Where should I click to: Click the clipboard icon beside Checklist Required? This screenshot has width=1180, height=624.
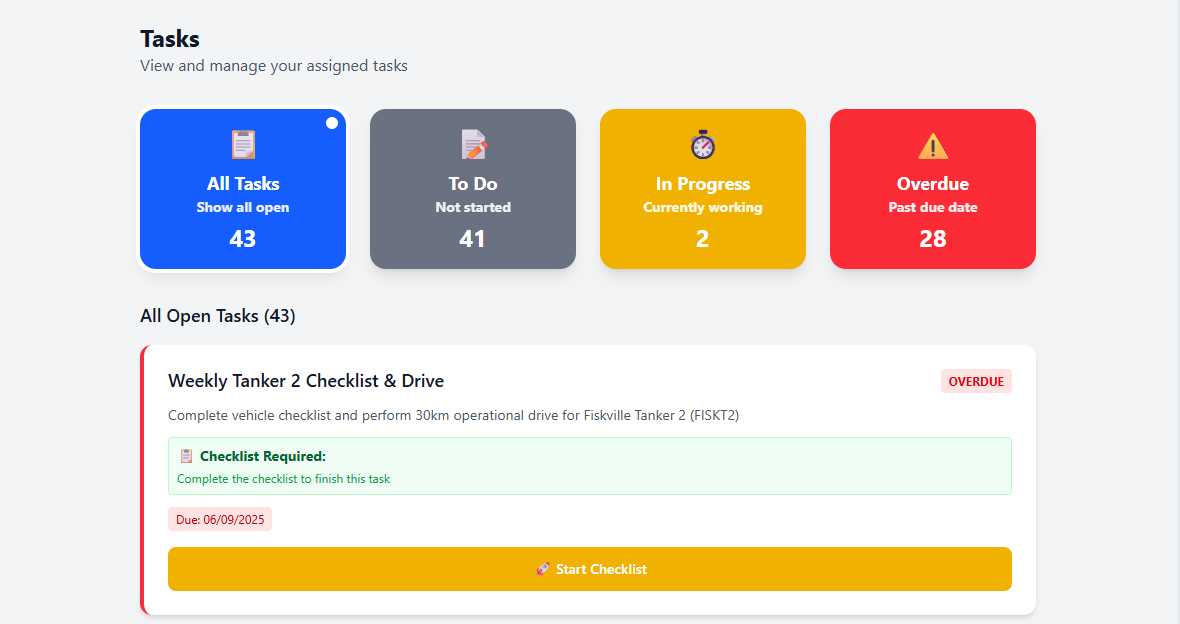point(186,455)
